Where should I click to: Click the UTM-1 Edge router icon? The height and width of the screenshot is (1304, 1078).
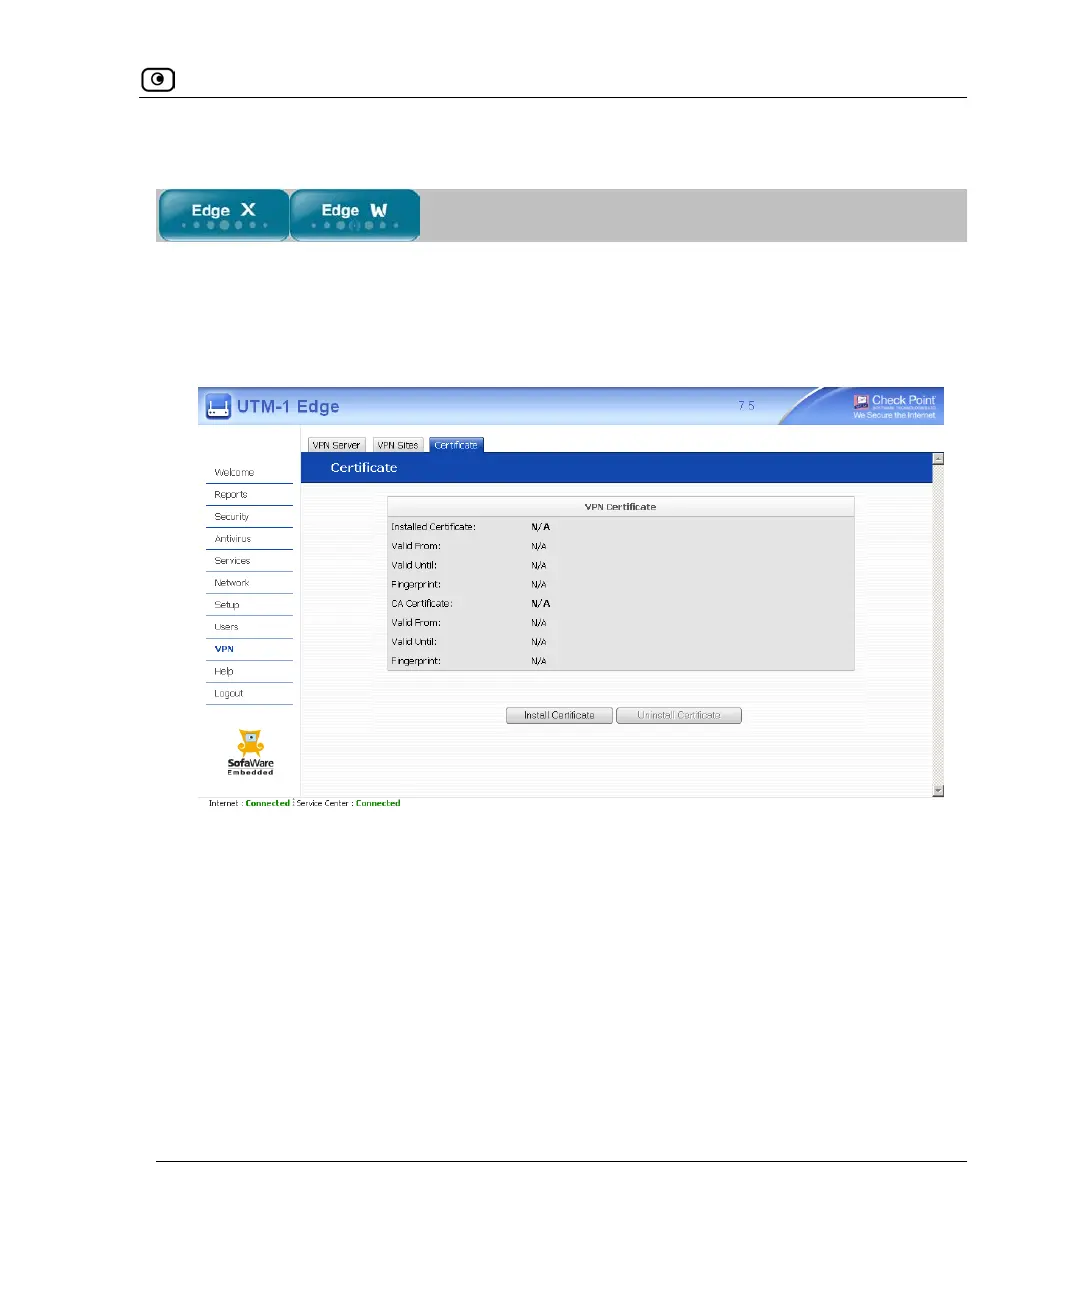pyautogui.click(x=218, y=406)
